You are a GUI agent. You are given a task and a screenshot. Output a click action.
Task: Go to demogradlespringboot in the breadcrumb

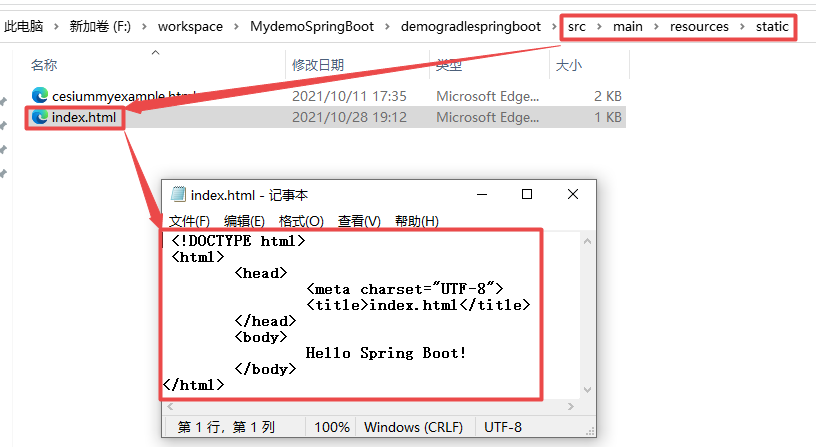click(x=470, y=27)
